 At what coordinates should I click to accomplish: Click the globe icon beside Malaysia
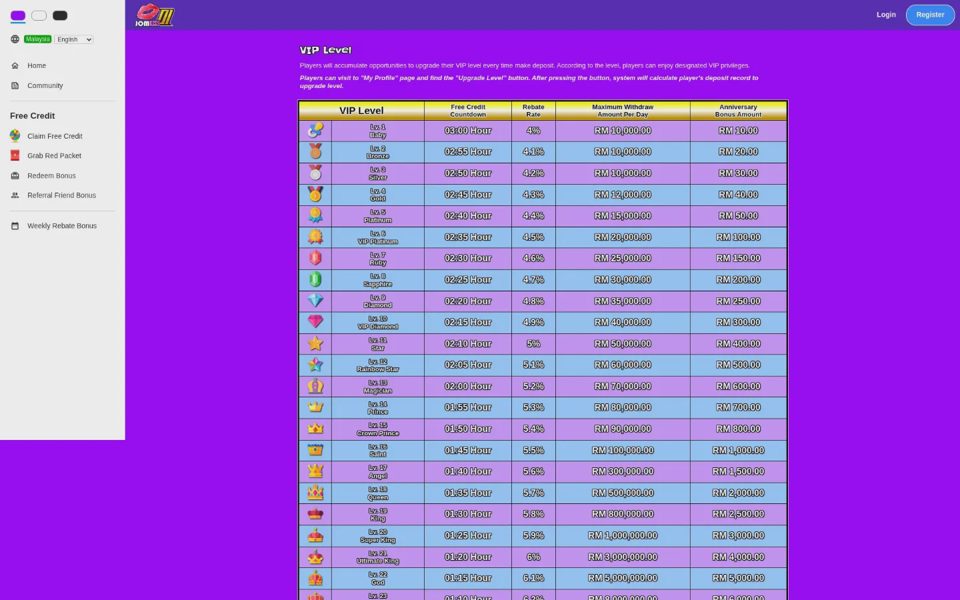(15, 39)
